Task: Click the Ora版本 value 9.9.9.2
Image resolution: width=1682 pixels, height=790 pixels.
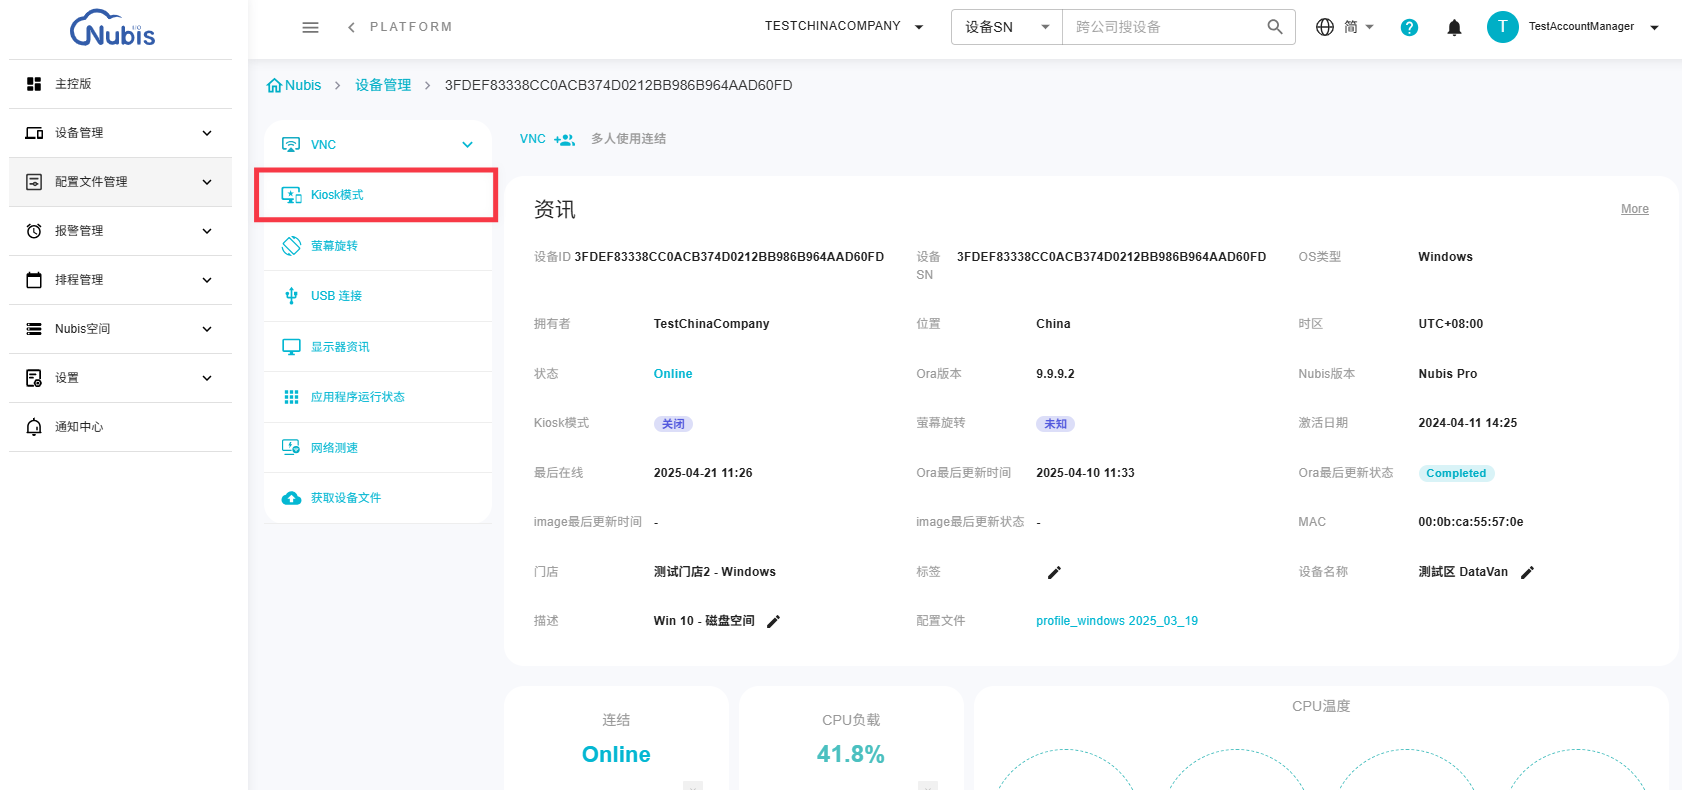Action: (1055, 374)
